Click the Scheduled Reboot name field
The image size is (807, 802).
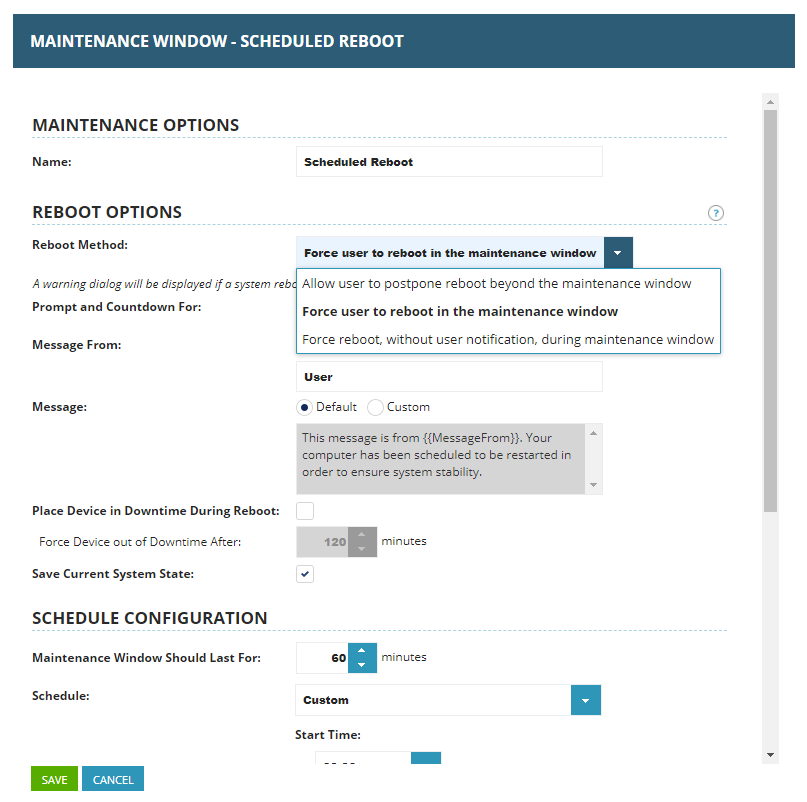click(448, 161)
